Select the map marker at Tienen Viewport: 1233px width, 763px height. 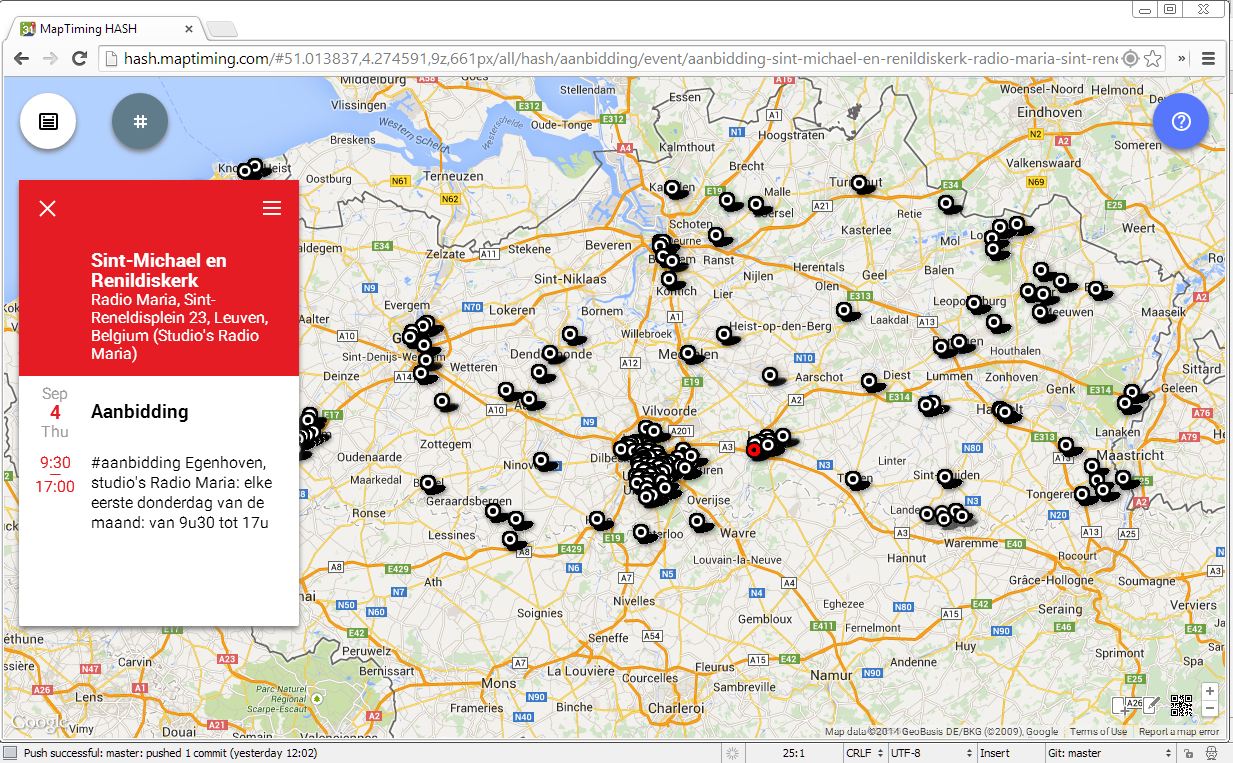coord(854,479)
